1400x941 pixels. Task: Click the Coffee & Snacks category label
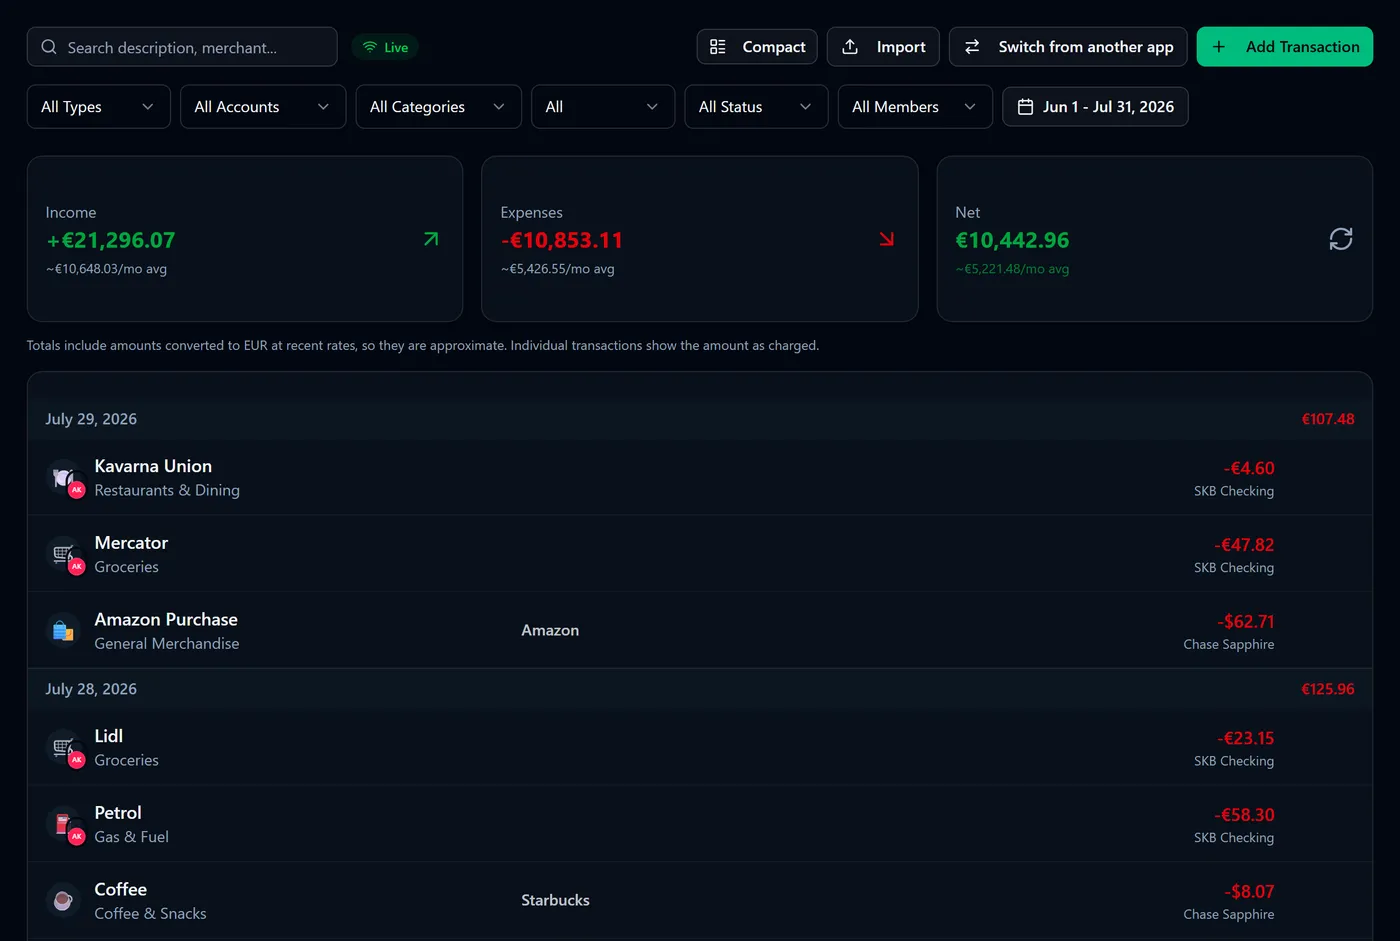click(x=150, y=914)
